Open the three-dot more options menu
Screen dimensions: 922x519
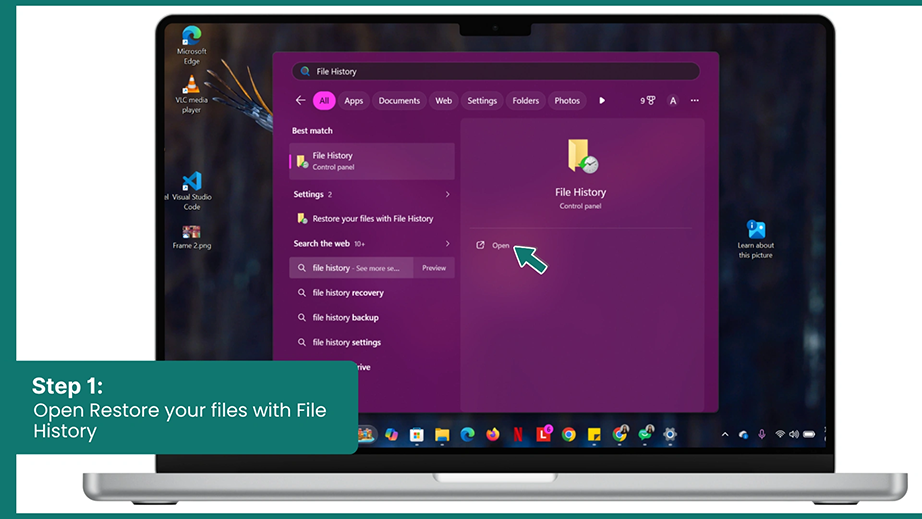[695, 101]
